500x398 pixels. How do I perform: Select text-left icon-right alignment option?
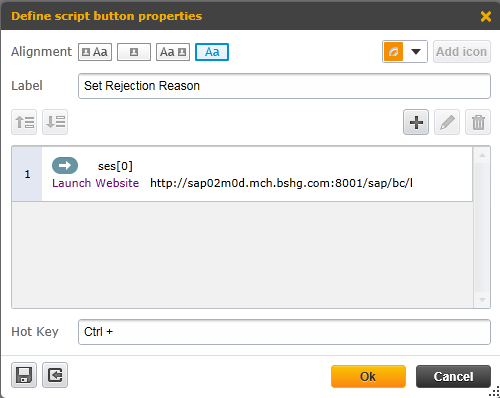[173, 52]
